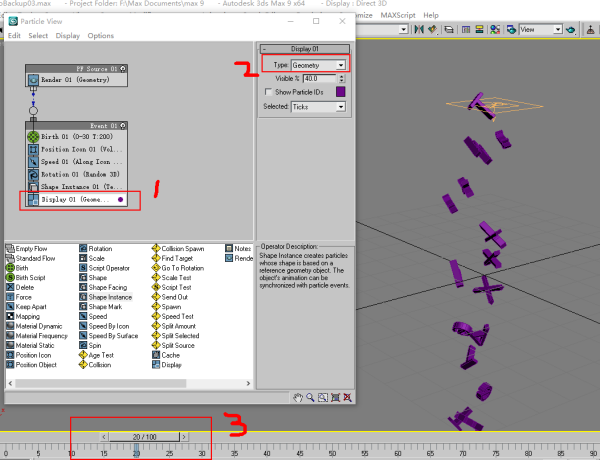Screen dimensions: 600x460
Task: Click the Birth 01 operator green icon
Action: 33,137
